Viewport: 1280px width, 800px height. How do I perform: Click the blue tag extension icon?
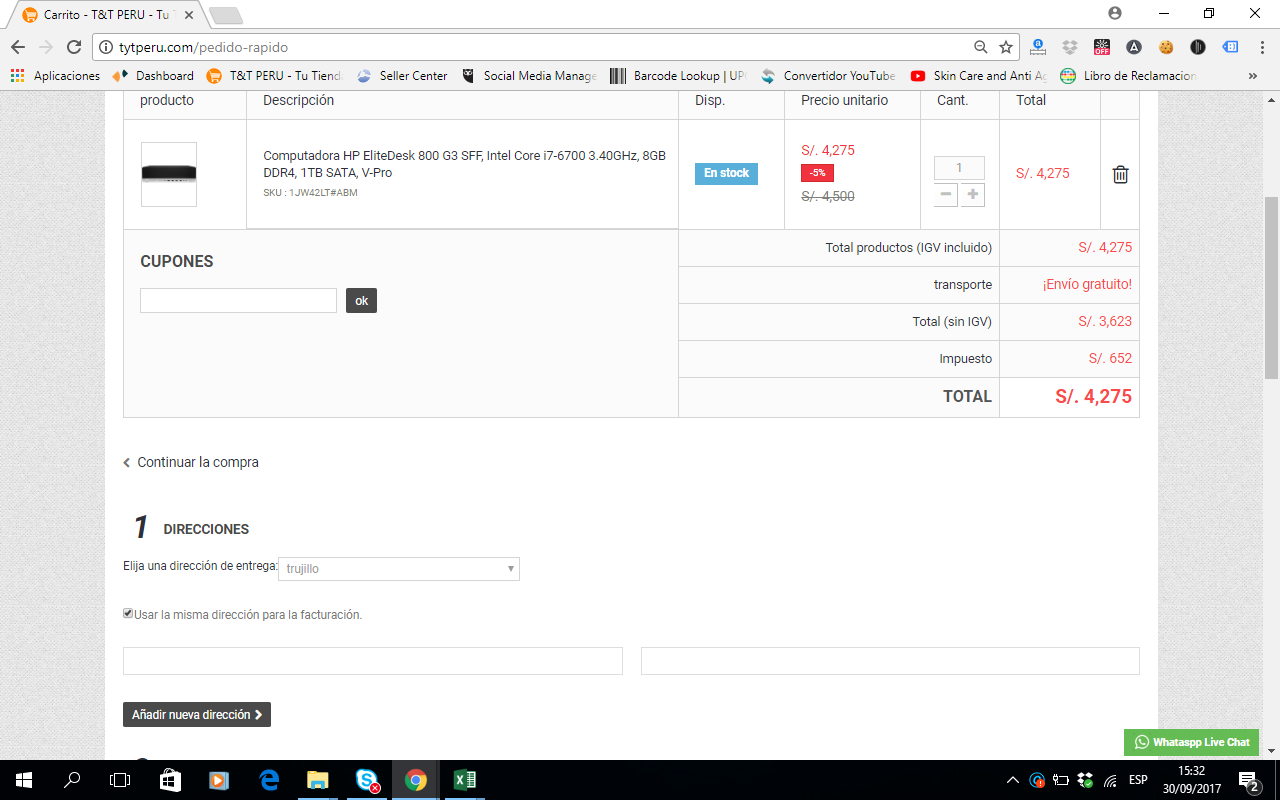click(1230, 47)
